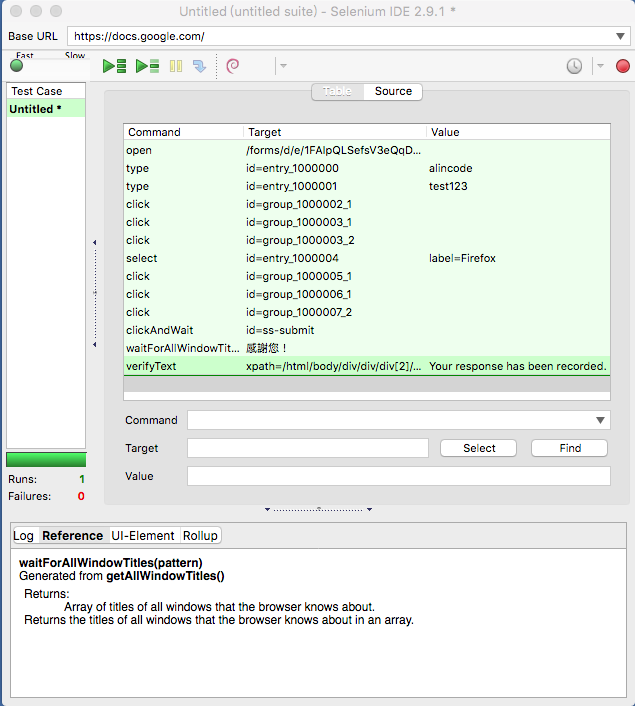This screenshot has width=635, height=706.
Task: Click the spiral rollup rules icon
Action: [233, 66]
